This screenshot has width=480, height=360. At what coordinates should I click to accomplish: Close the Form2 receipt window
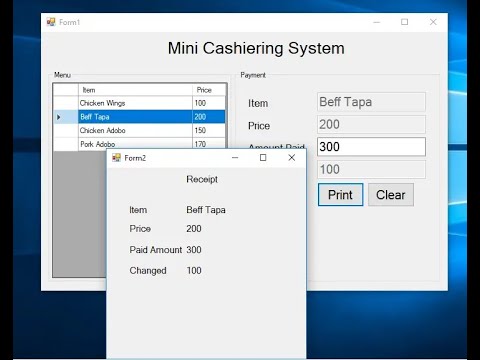point(292,158)
